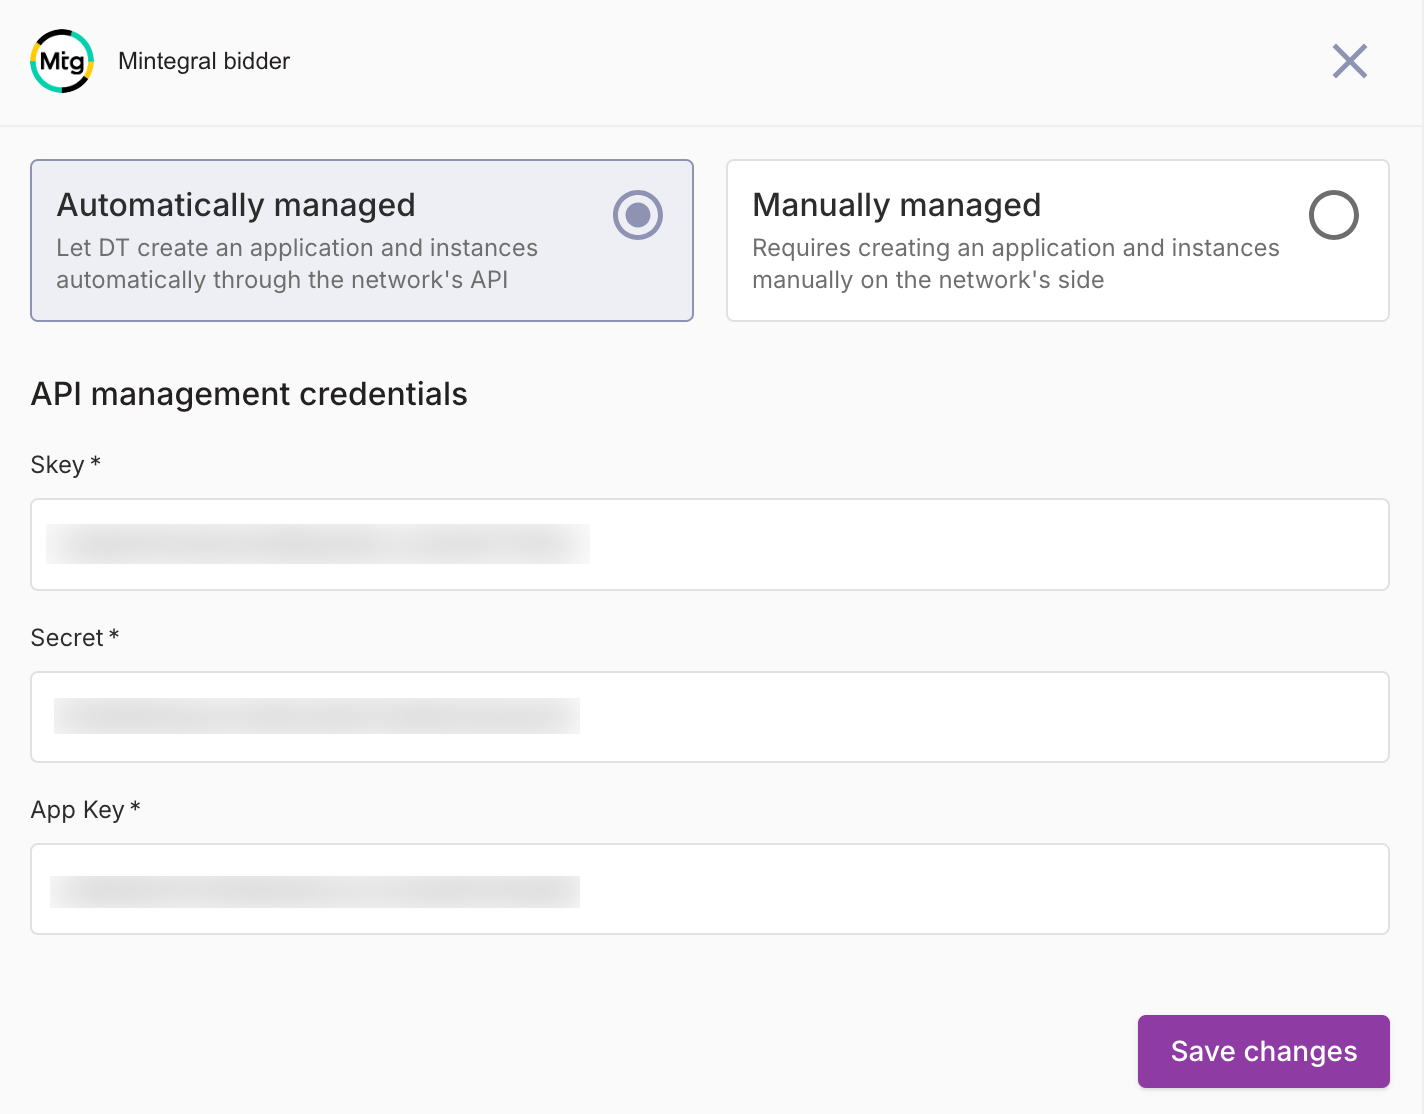Close the Mintegral bidder dialog
Viewport: 1424px width, 1114px height.
point(1349,61)
